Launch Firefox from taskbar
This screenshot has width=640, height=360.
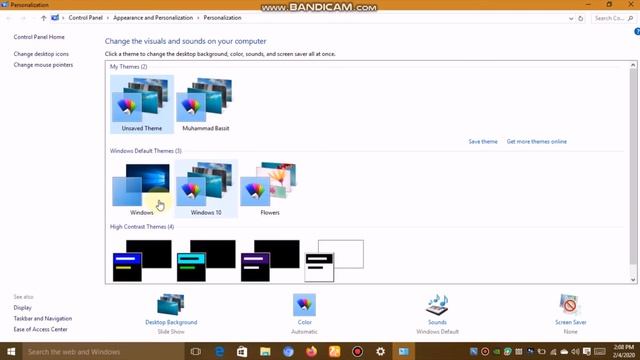point(311,351)
